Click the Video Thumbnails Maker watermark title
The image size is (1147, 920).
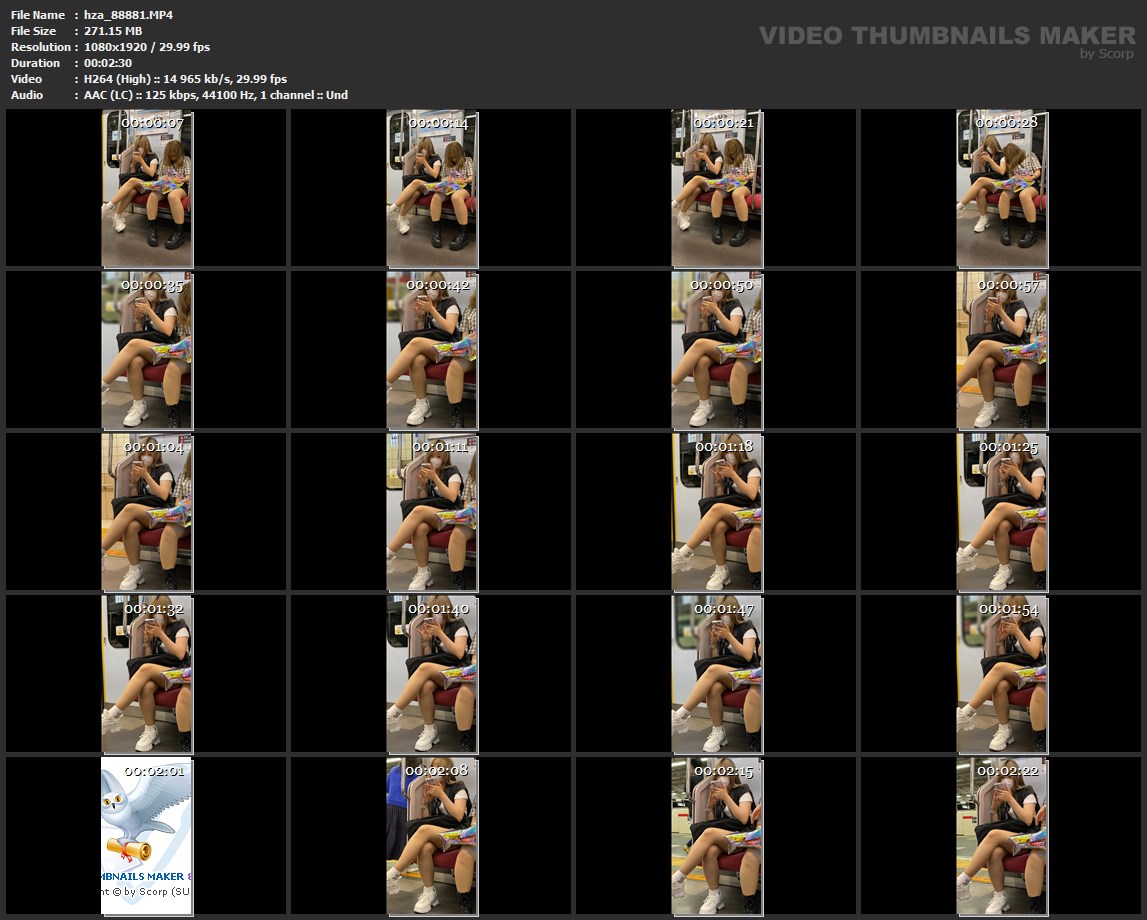coord(946,36)
